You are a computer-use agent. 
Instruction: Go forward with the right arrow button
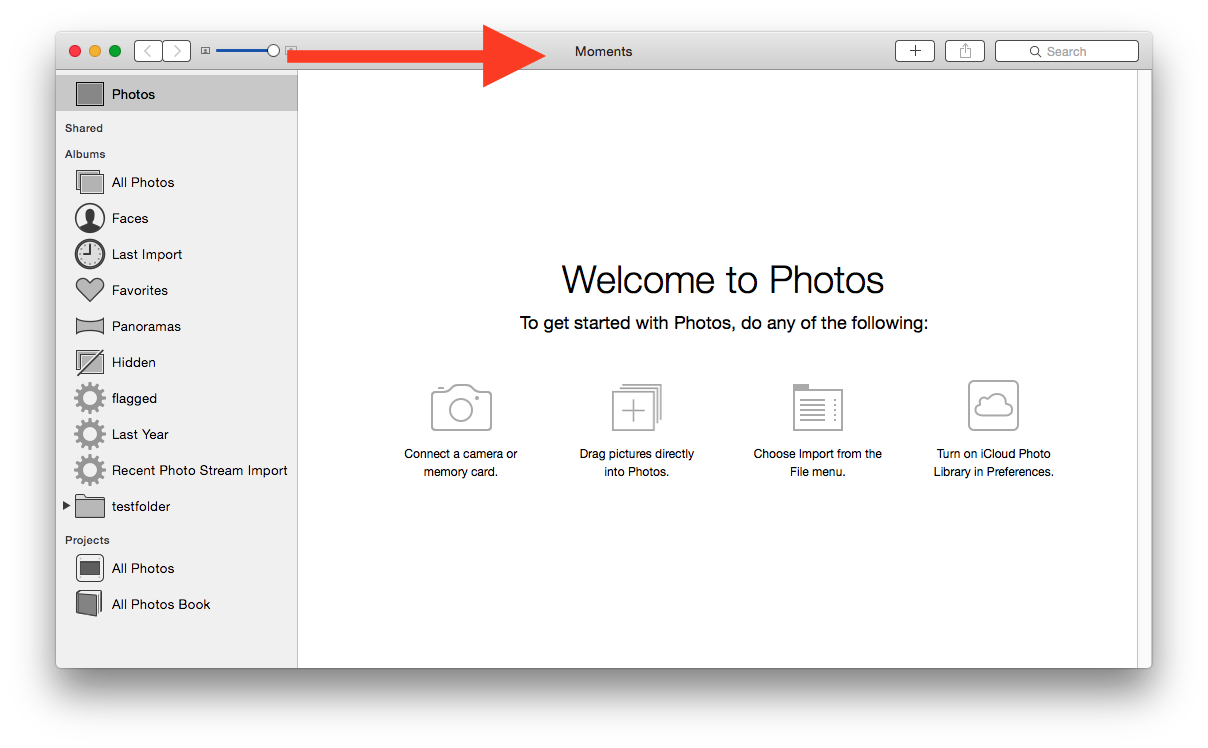click(x=177, y=51)
